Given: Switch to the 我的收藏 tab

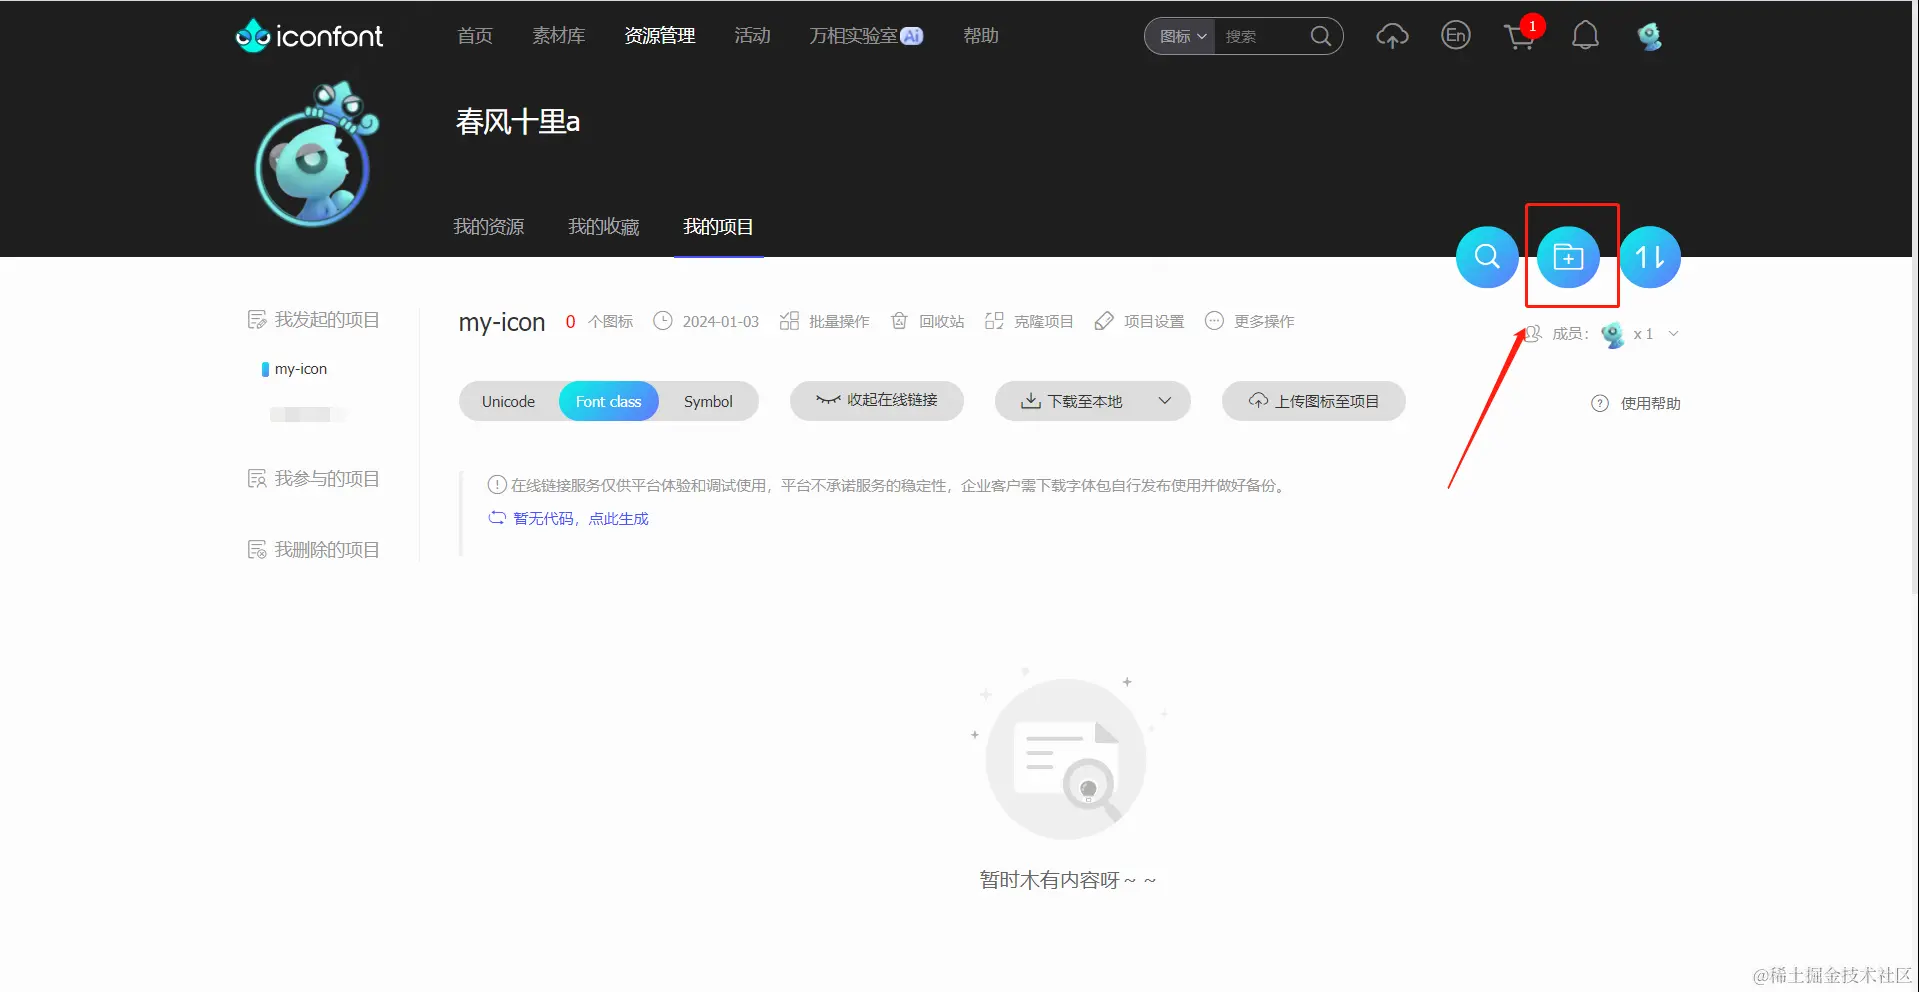Looking at the screenshot, I should [x=602, y=226].
